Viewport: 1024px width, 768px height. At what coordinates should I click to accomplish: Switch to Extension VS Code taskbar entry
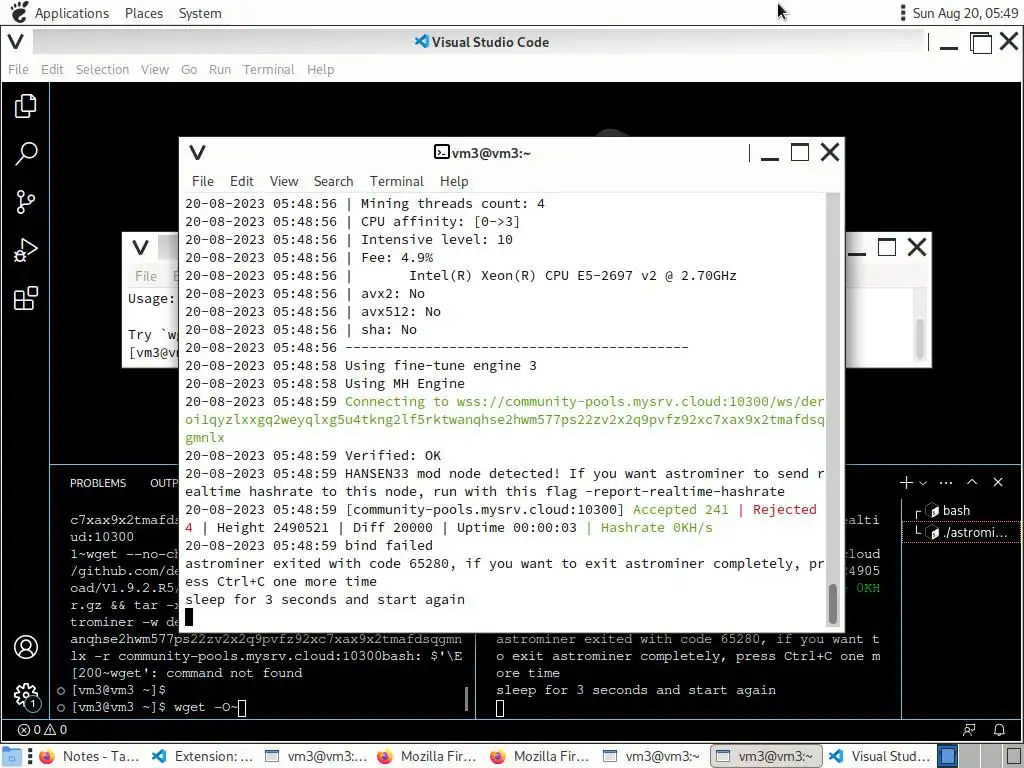(x=202, y=756)
